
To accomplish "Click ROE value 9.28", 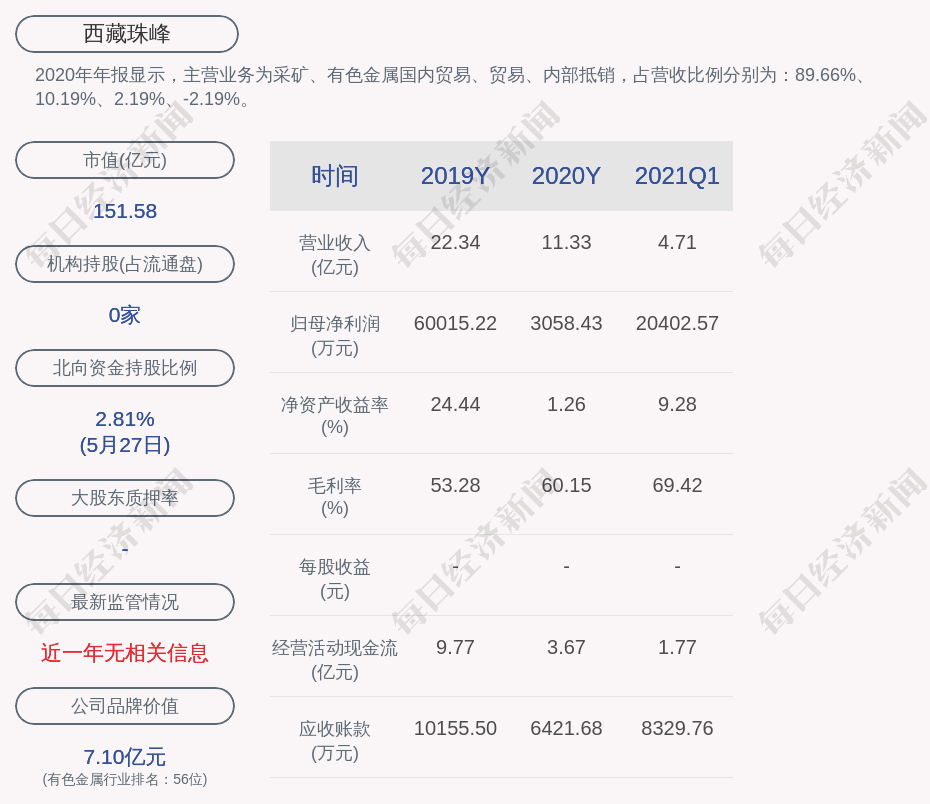I will point(677,404).
